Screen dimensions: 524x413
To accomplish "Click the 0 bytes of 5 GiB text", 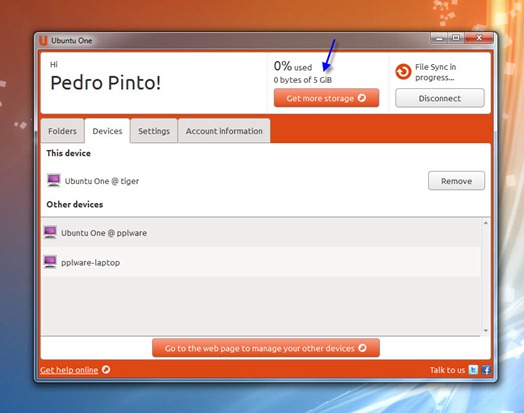I will (x=303, y=80).
